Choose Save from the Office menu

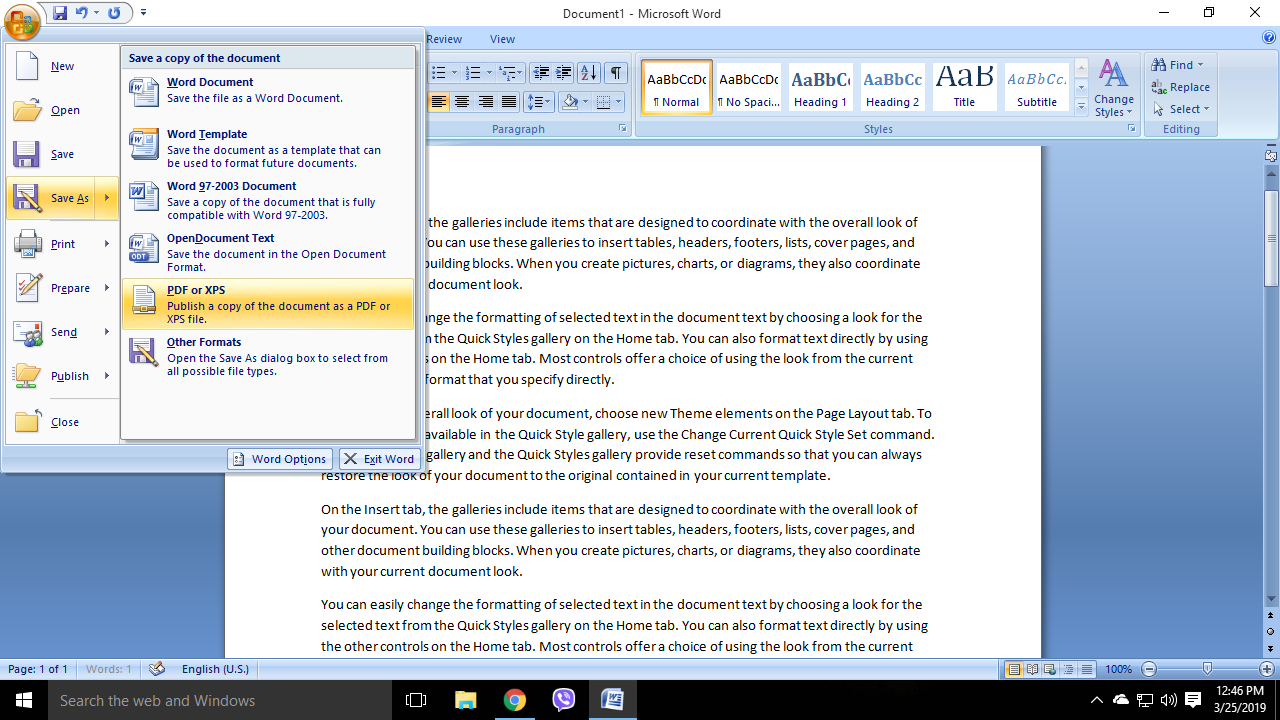[x=62, y=154]
